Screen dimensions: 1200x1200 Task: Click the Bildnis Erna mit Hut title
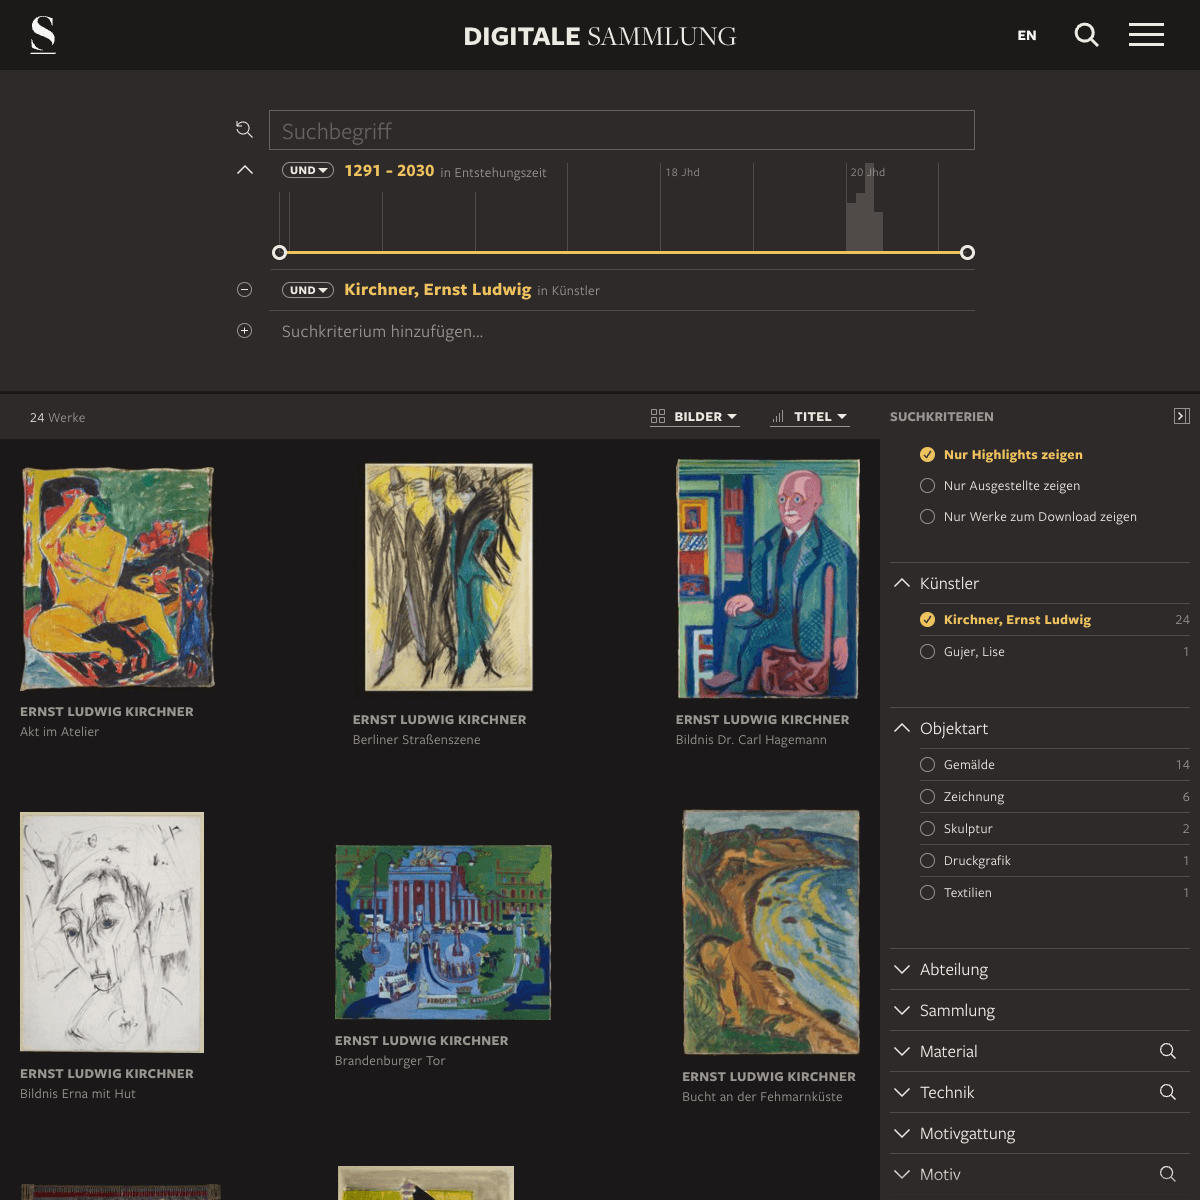pos(78,1094)
